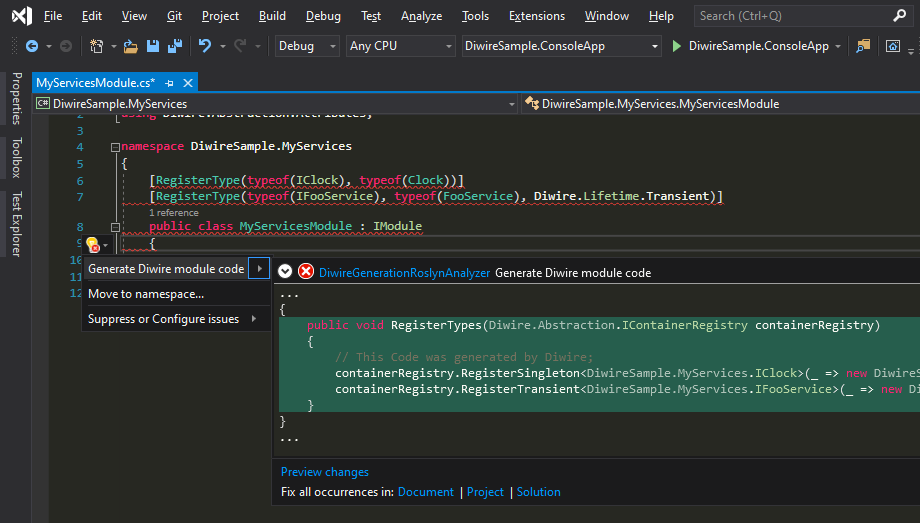
Task: Open the DiwireGenerationRoslynAnalyzer link
Action: click(x=404, y=273)
